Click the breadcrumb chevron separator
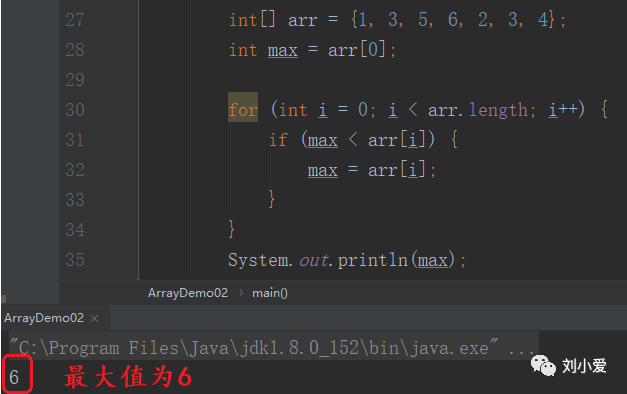 (x=241, y=293)
